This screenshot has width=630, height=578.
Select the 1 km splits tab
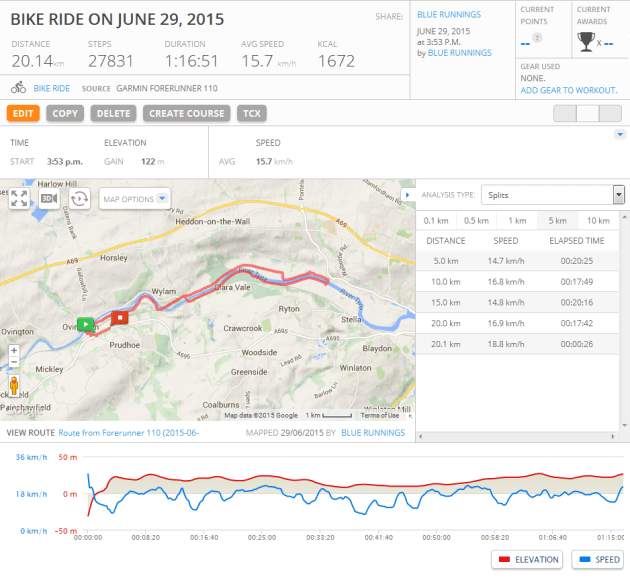pos(517,220)
